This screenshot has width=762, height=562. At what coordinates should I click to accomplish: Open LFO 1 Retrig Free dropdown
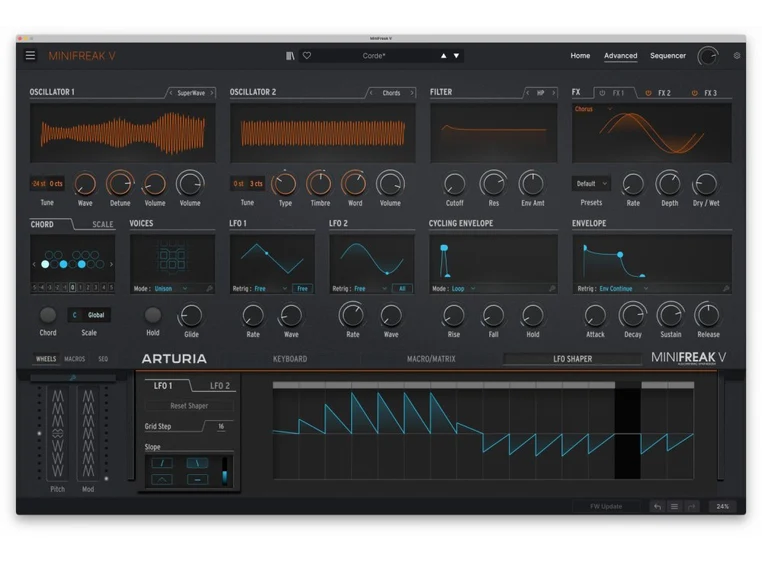point(273,289)
